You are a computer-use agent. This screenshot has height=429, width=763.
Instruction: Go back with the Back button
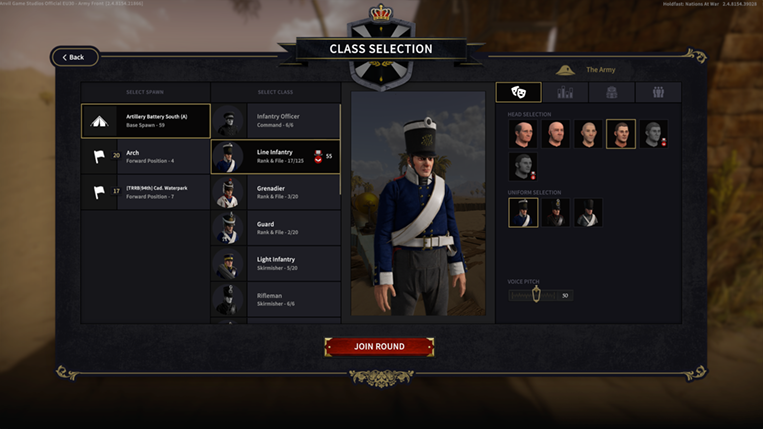coord(75,57)
